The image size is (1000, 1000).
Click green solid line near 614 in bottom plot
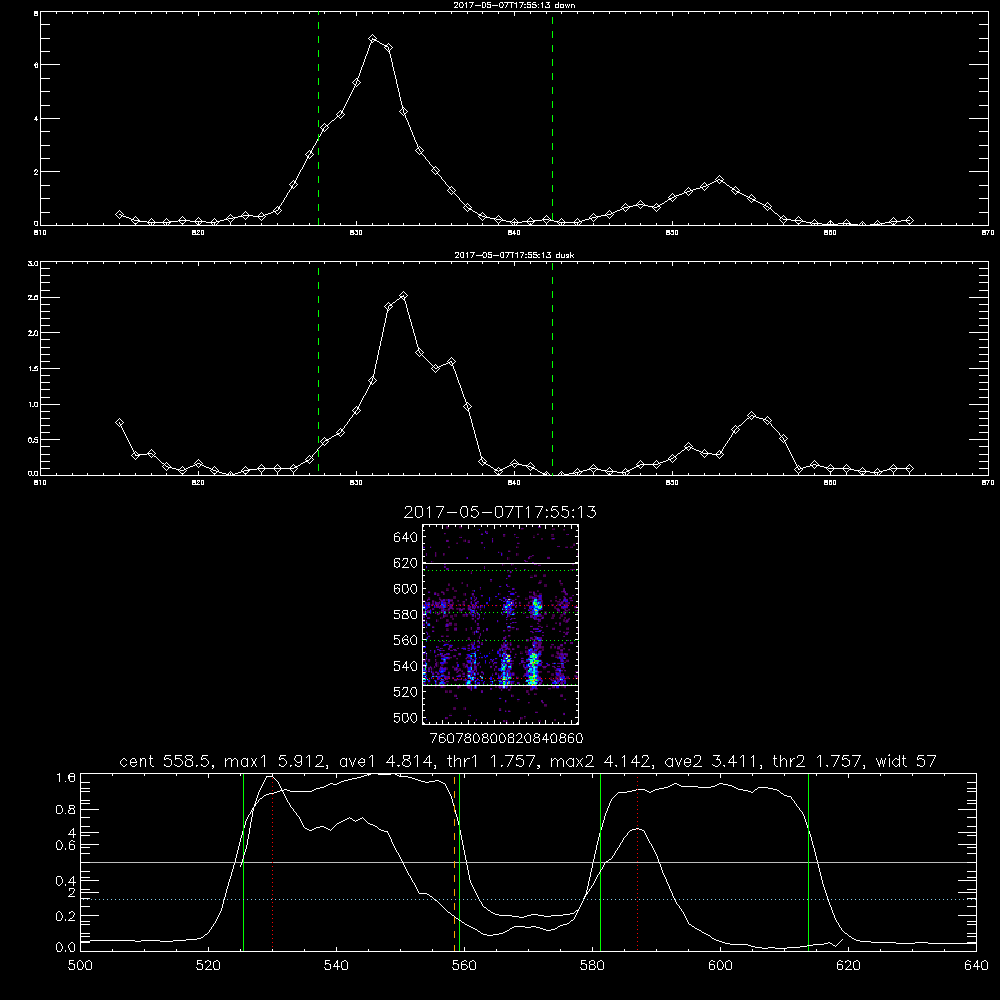click(x=808, y=862)
